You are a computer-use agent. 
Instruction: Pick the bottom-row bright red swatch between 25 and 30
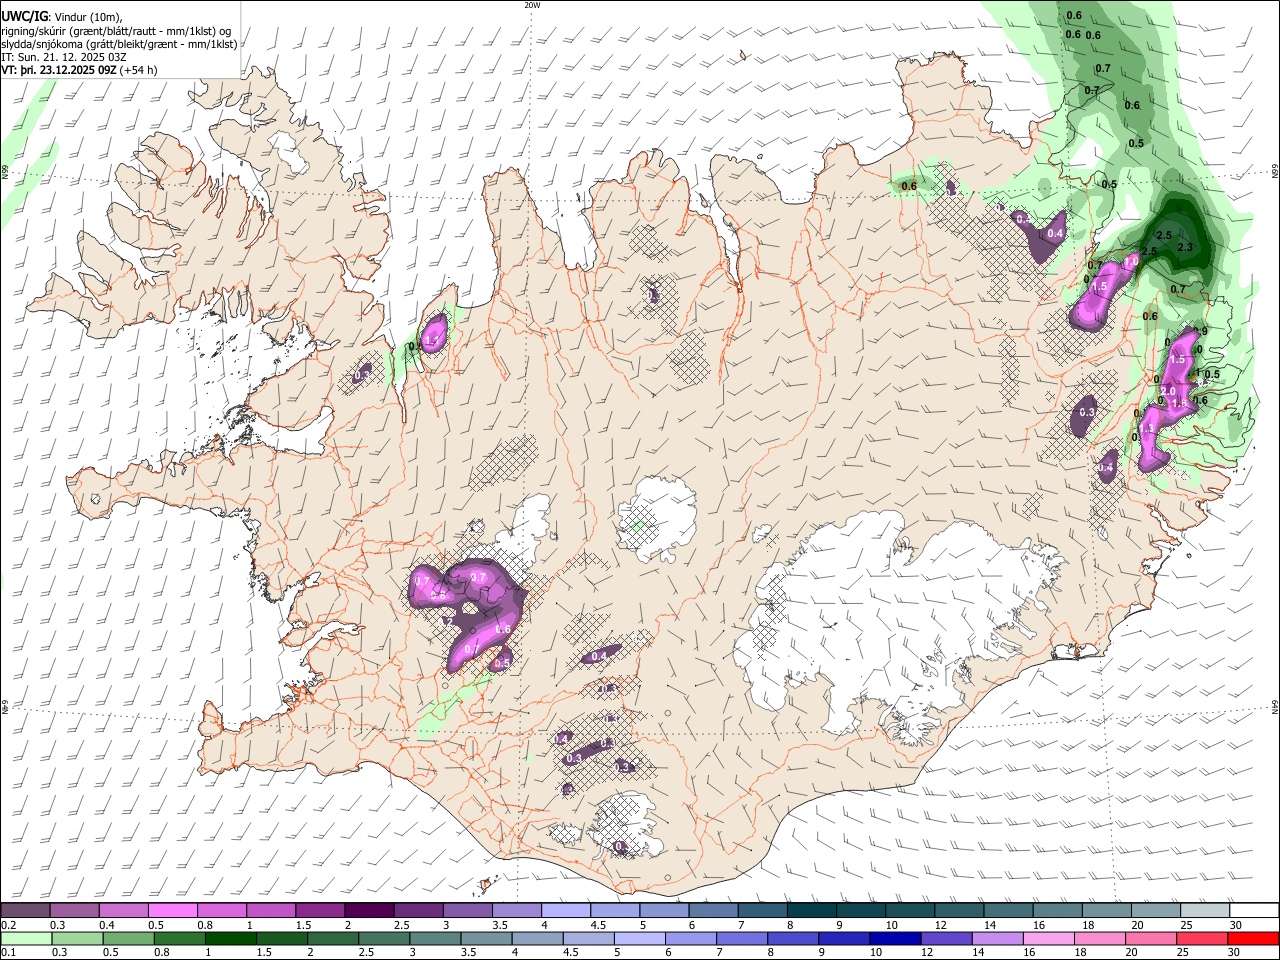1203,938
